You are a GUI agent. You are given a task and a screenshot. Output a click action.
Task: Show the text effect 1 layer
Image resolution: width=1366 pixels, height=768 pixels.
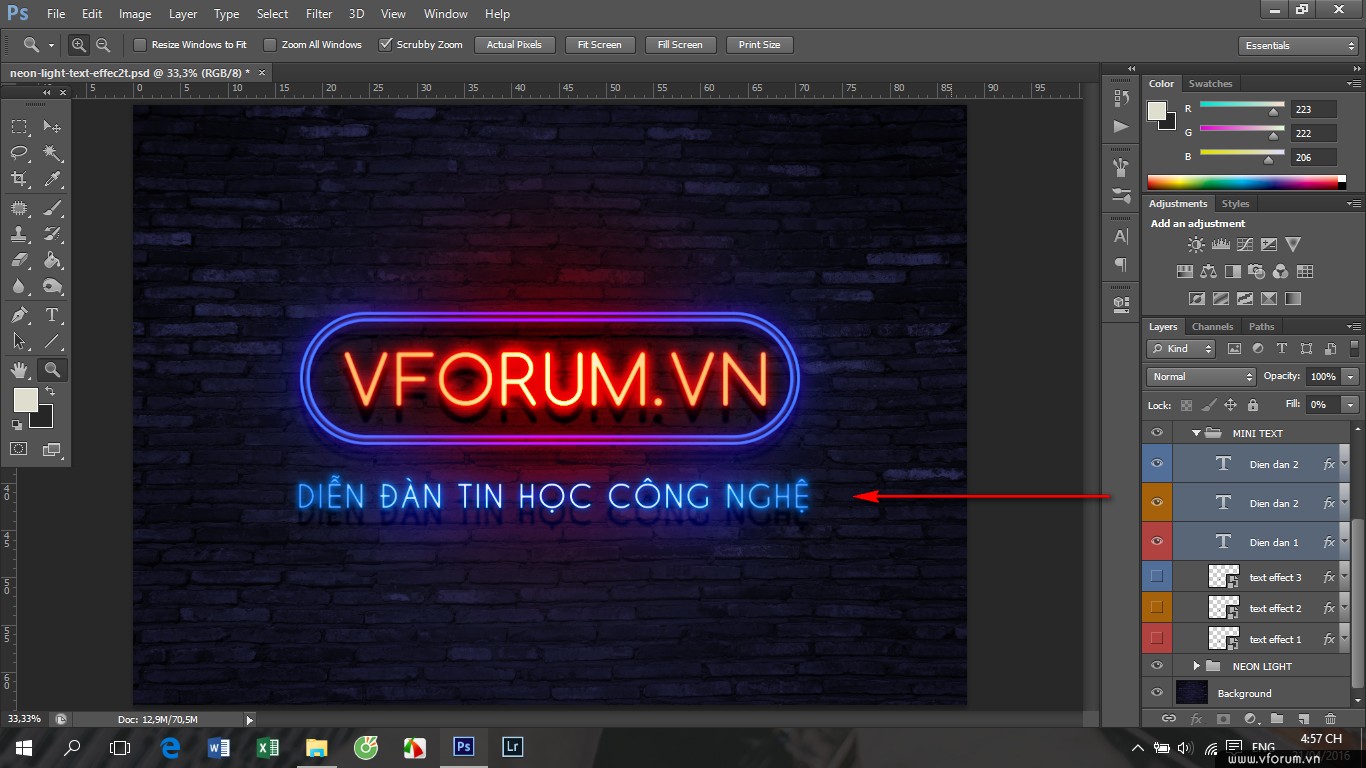(1157, 638)
